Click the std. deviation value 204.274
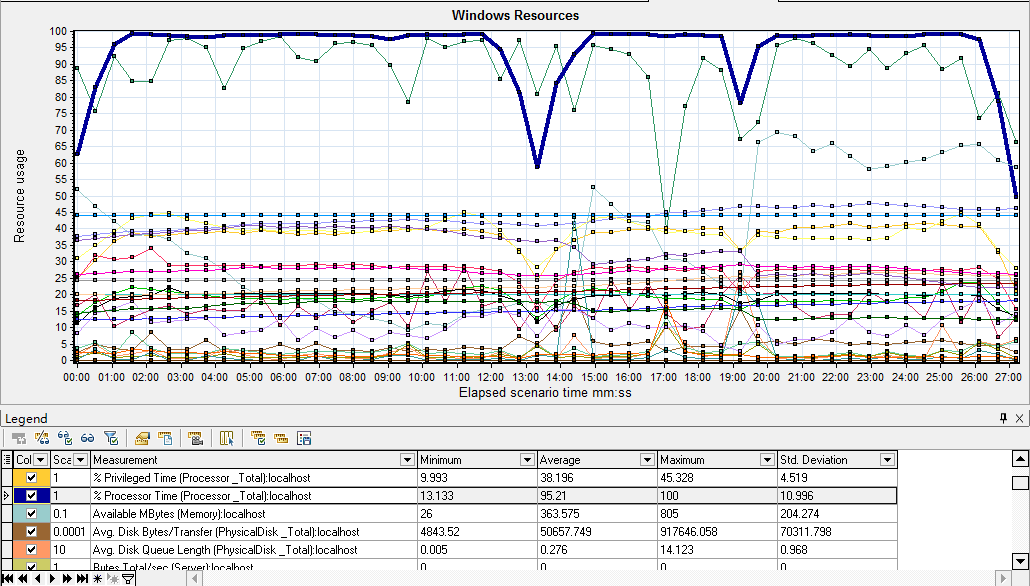1030x586 pixels. (800, 514)
